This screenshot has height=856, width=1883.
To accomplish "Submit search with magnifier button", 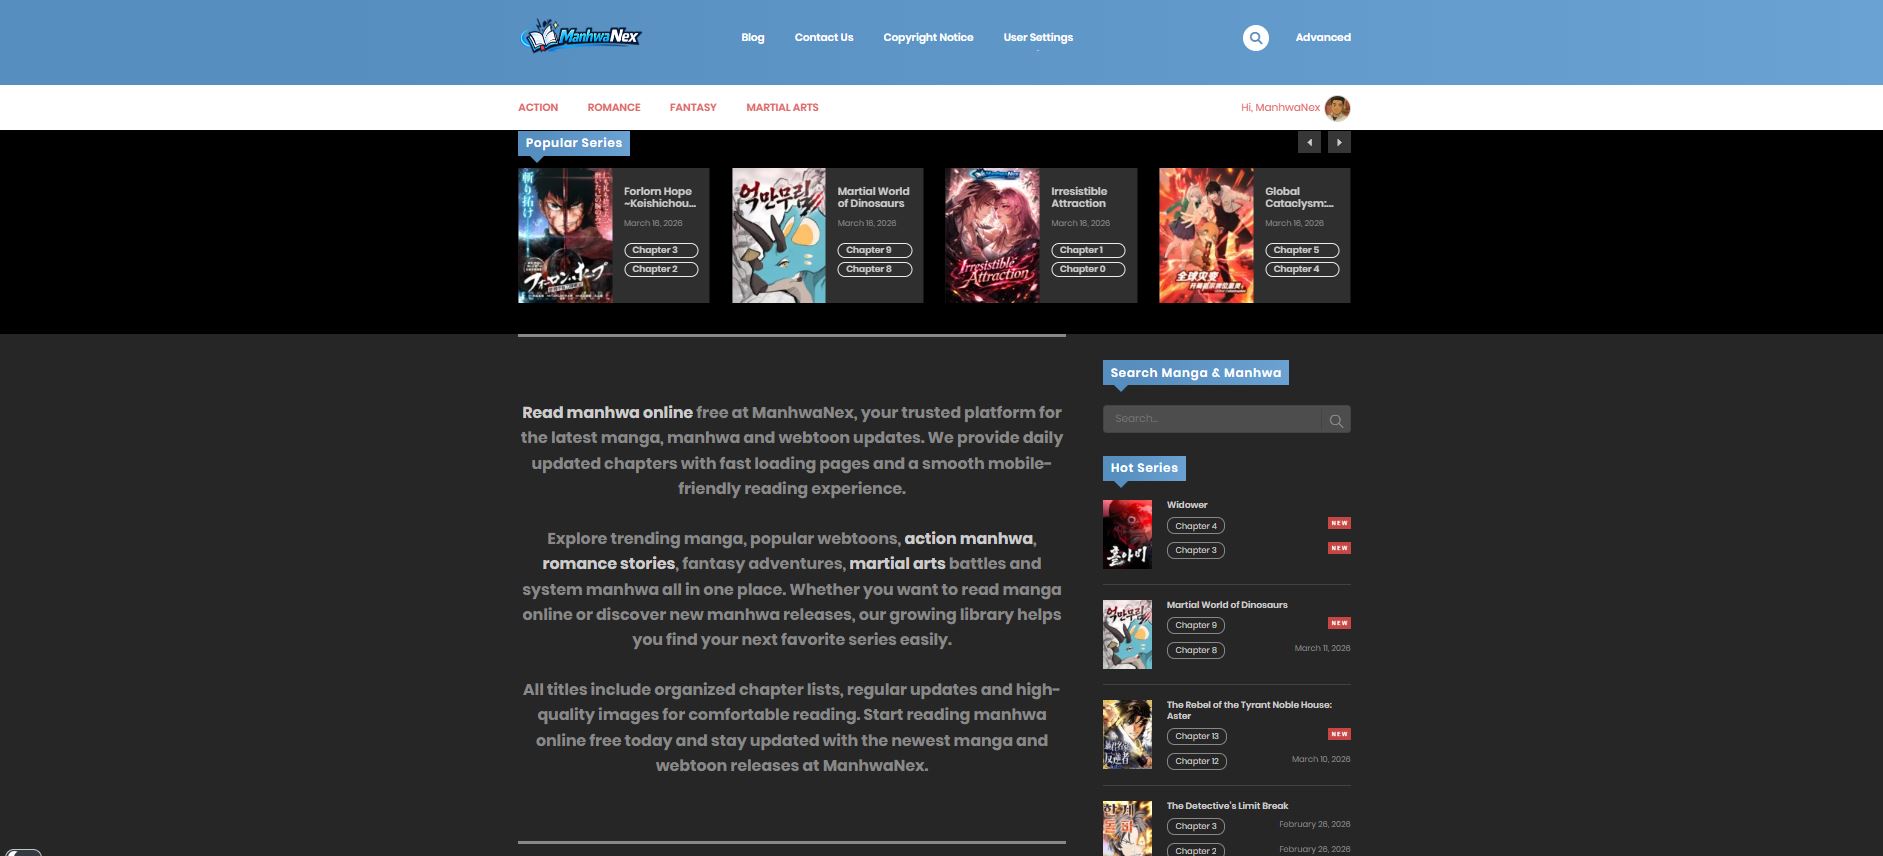I will [1336, 419].
